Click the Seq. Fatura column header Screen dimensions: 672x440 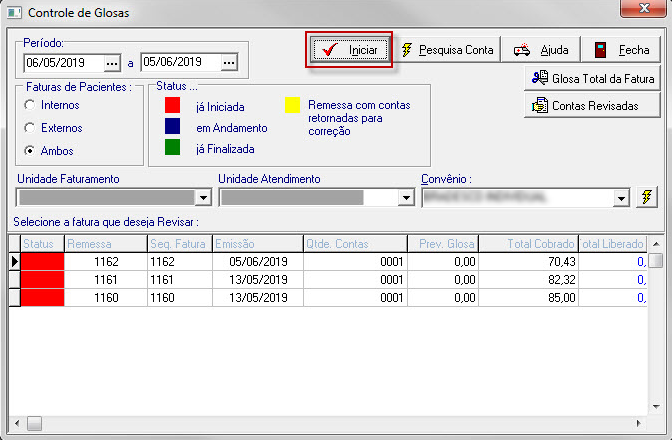click(180, 244)
